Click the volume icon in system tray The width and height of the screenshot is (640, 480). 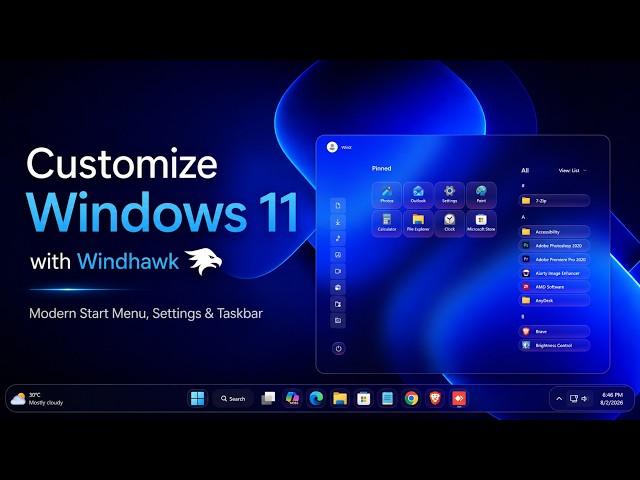[x=584, y=399]
